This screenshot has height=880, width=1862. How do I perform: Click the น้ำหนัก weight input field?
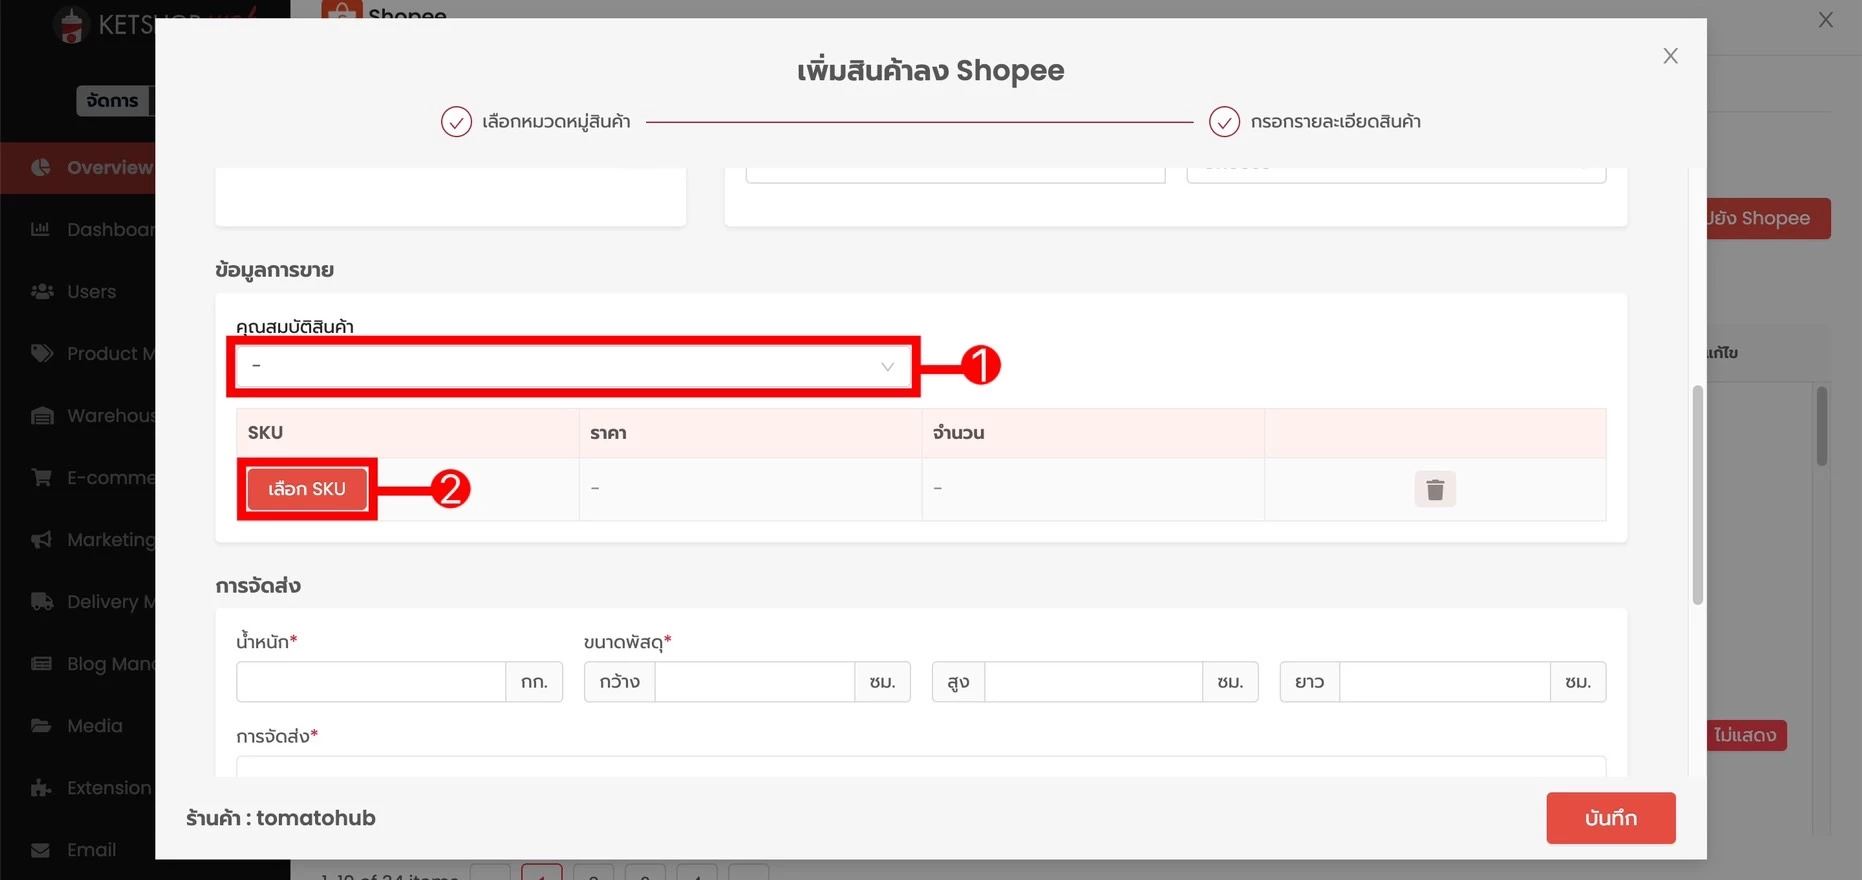click(x=371, y=682)
